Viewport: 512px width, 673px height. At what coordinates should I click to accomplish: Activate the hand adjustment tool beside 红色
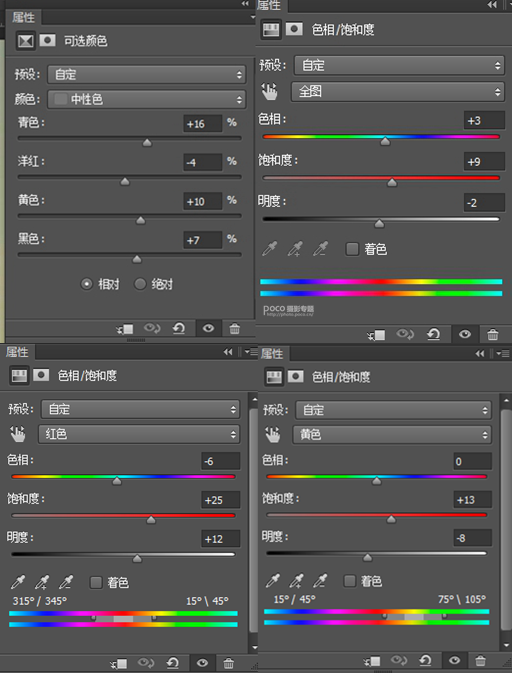point(18,434)
